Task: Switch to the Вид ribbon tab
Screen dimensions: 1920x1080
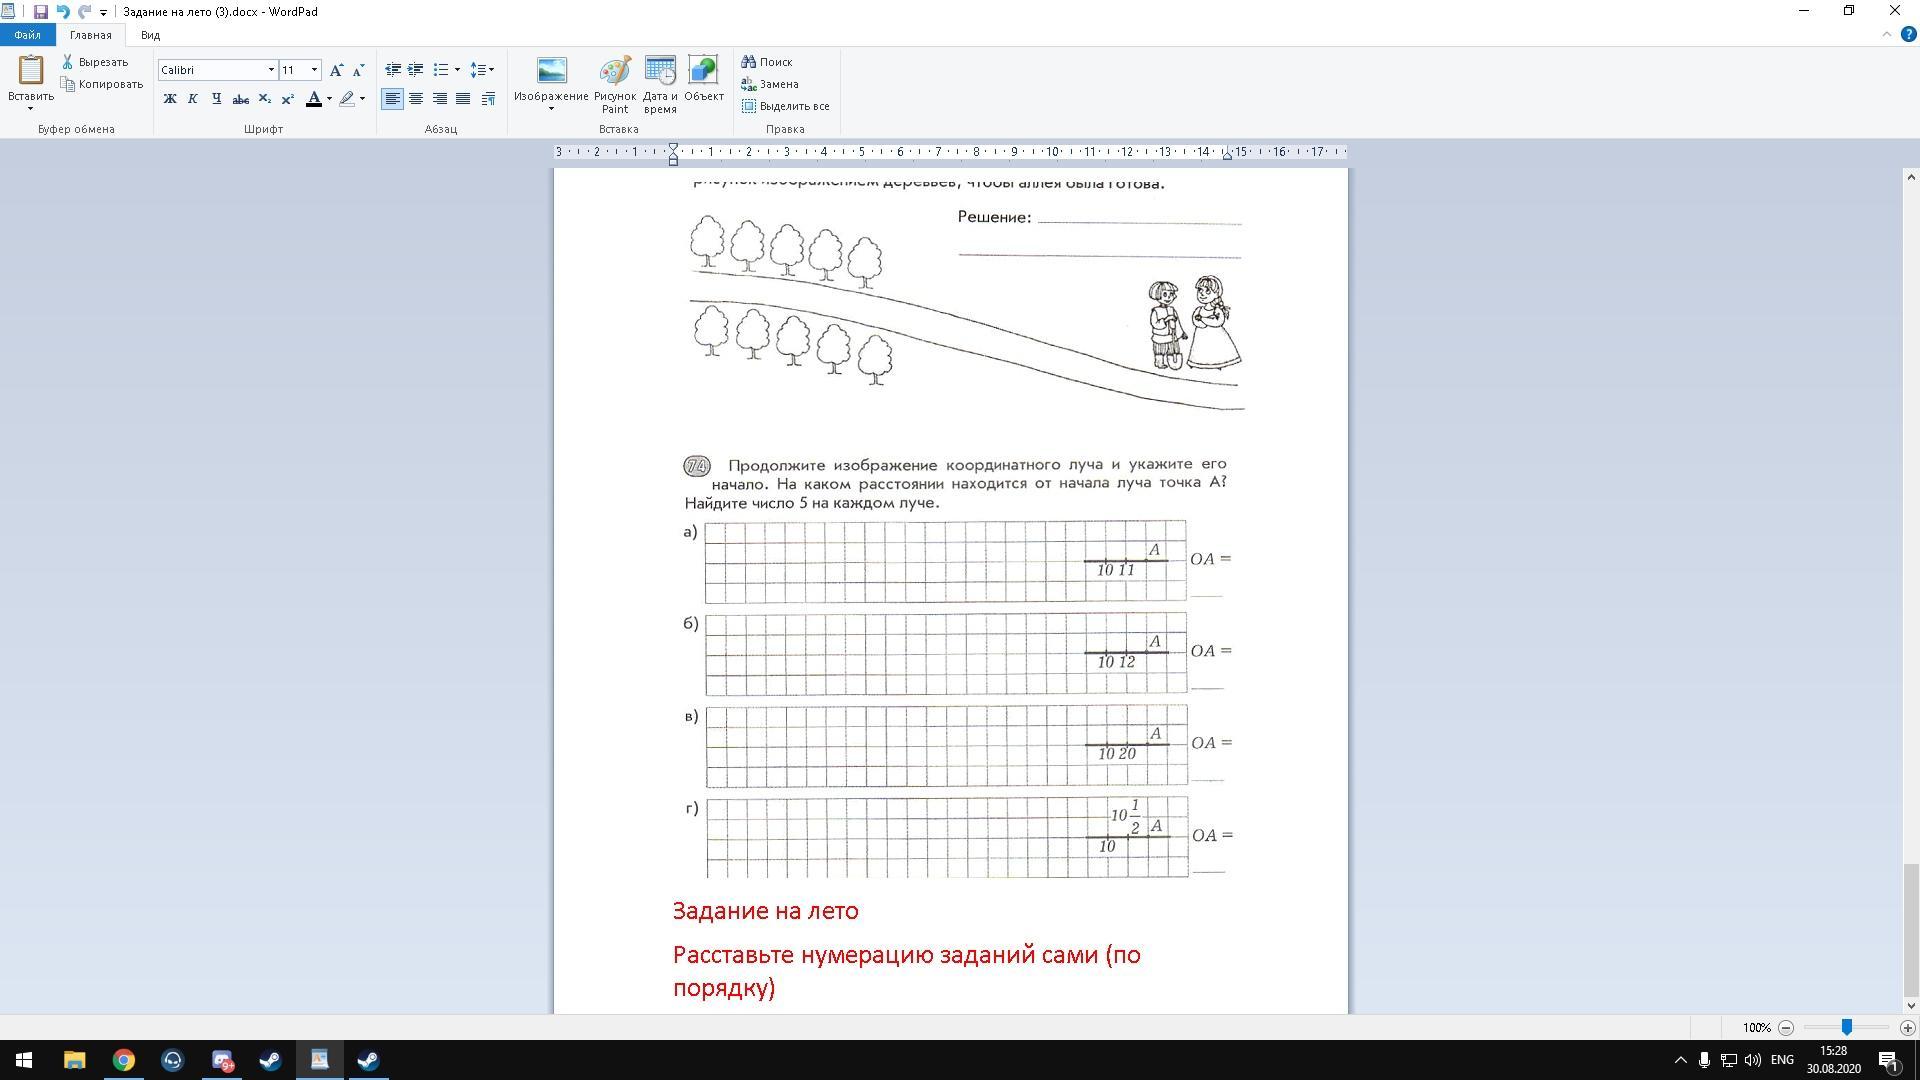Action: tap(150, 35)
